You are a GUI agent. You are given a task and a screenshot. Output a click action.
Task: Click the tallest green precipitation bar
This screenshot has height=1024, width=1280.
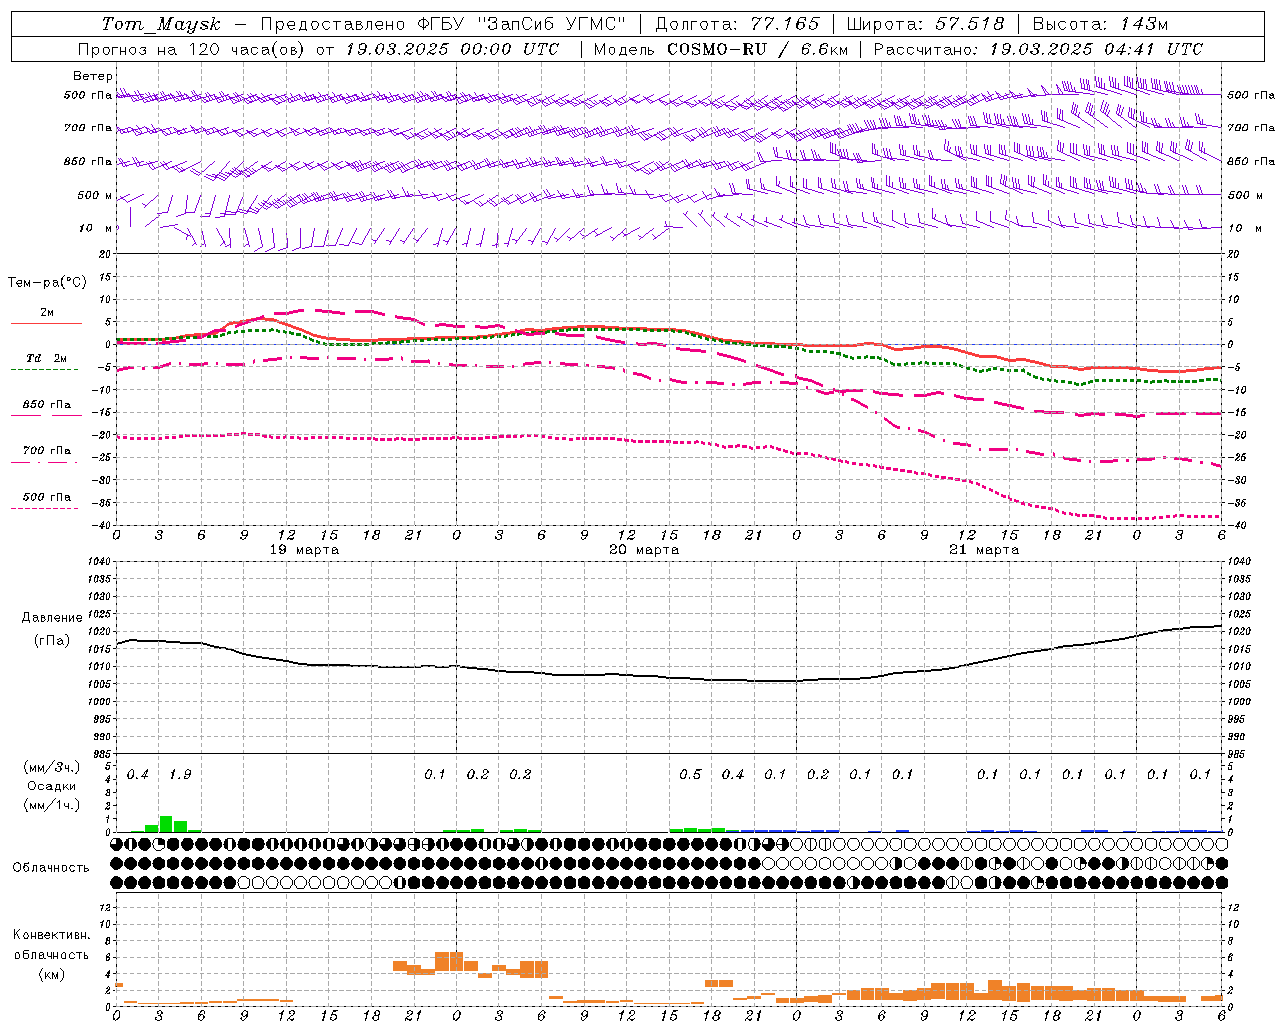(x=166, y=824)
